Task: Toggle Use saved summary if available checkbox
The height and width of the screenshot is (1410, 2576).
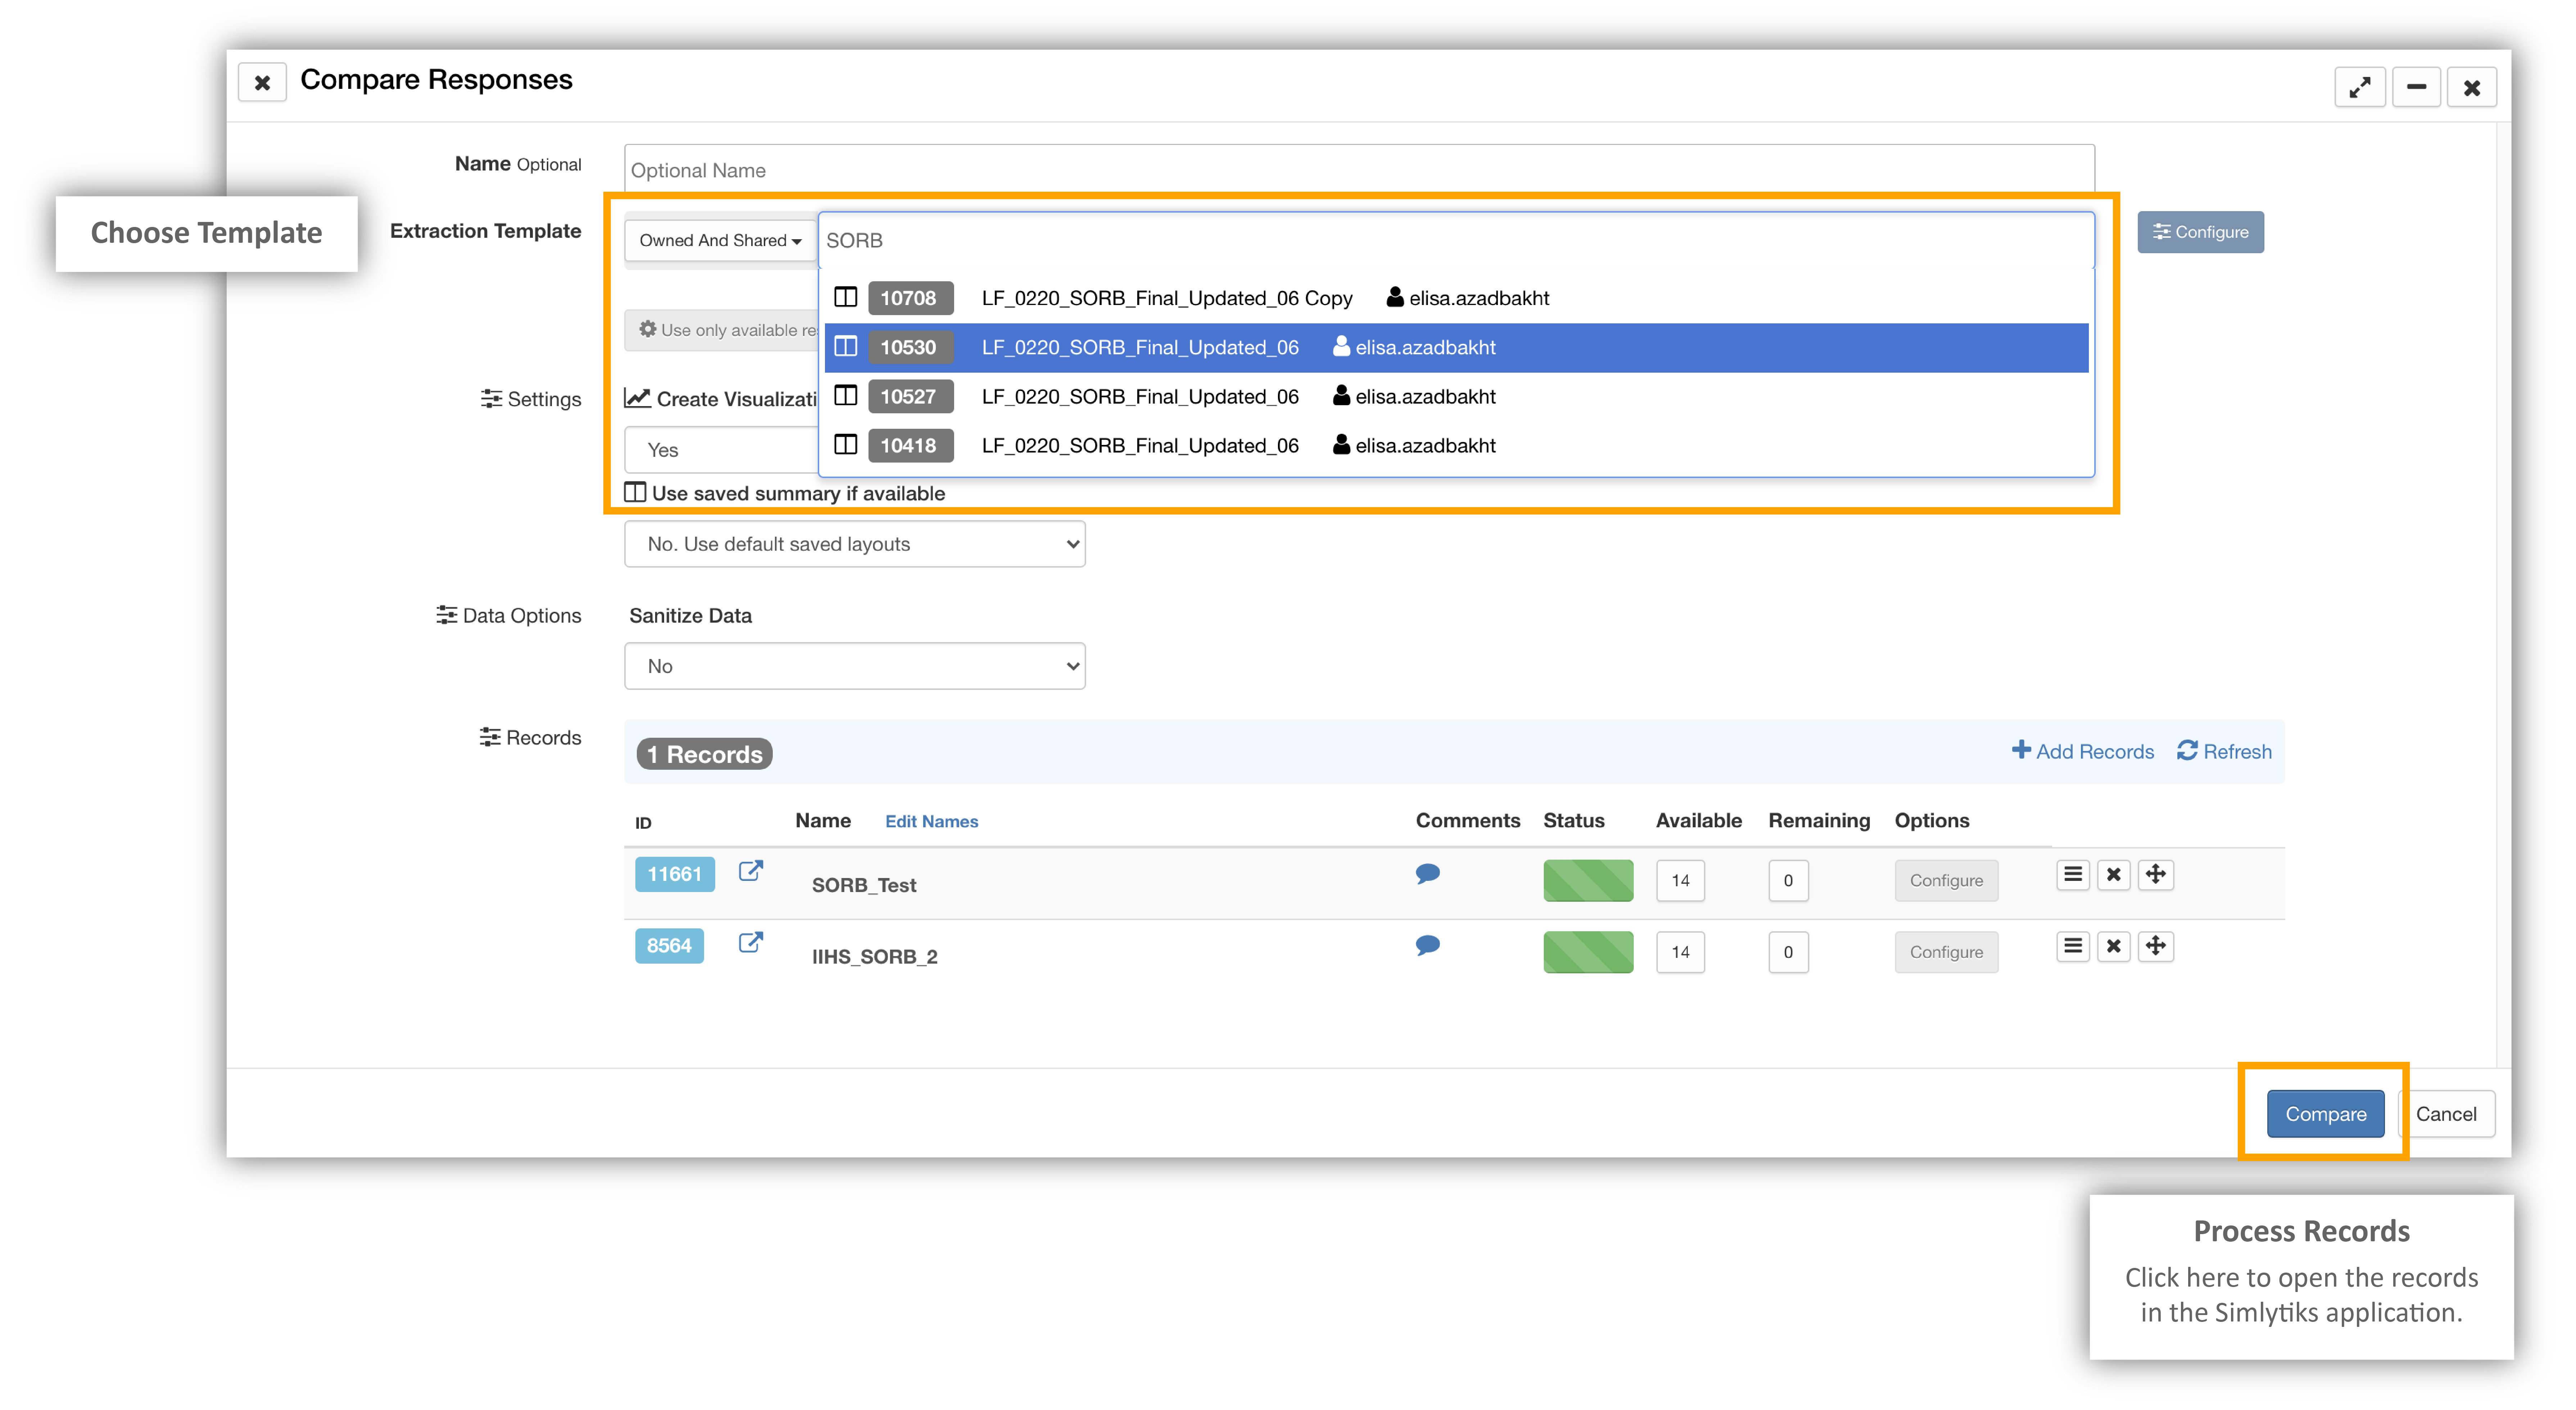Action: point(635,492)
